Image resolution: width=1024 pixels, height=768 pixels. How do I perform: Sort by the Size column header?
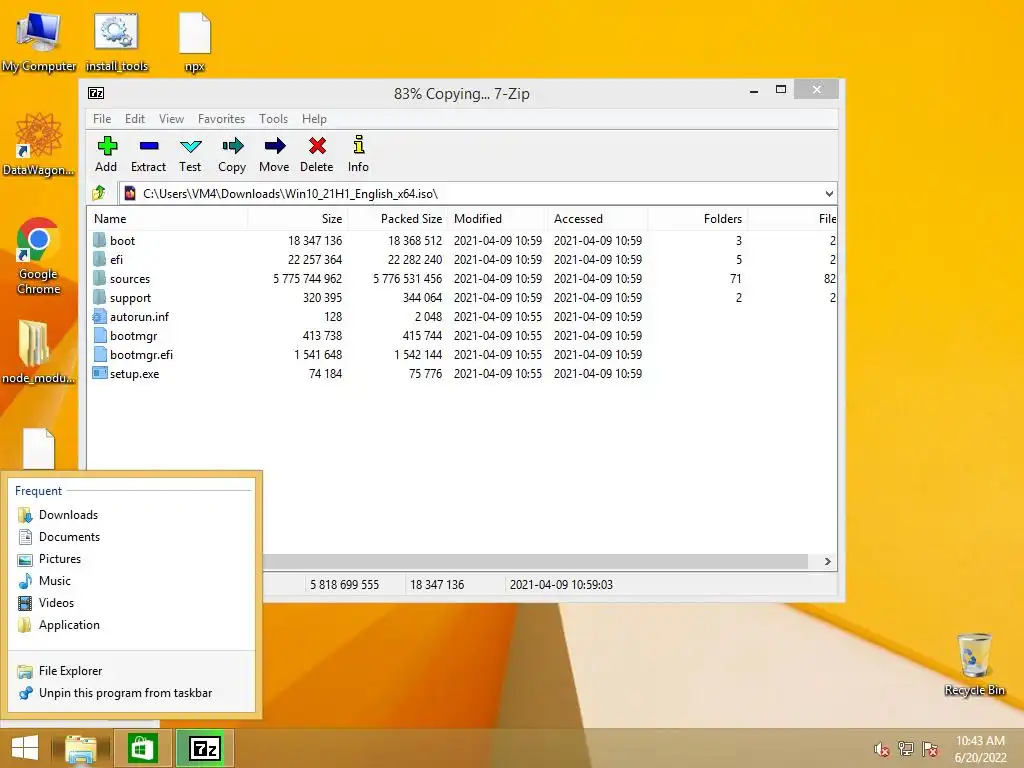pyautogui.click(x=297, y=219)
